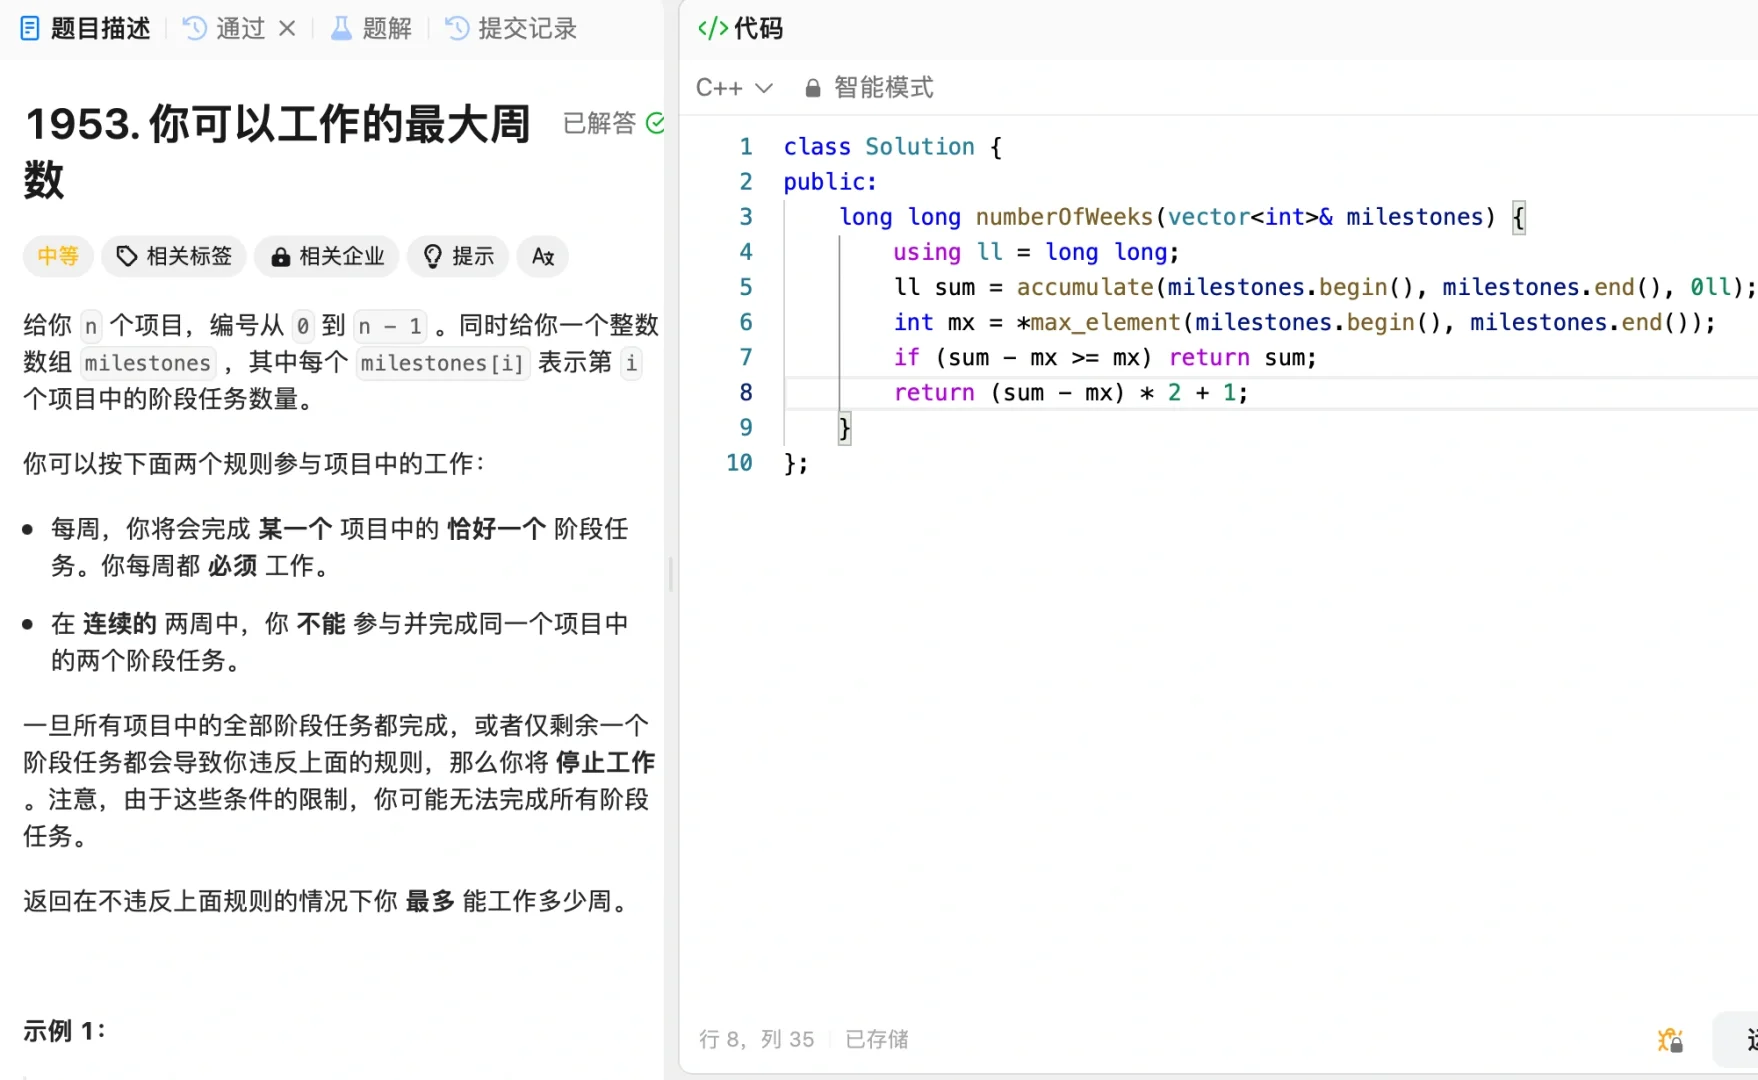Toggle the 智能模式 smart mode

(x=870, y=88)
